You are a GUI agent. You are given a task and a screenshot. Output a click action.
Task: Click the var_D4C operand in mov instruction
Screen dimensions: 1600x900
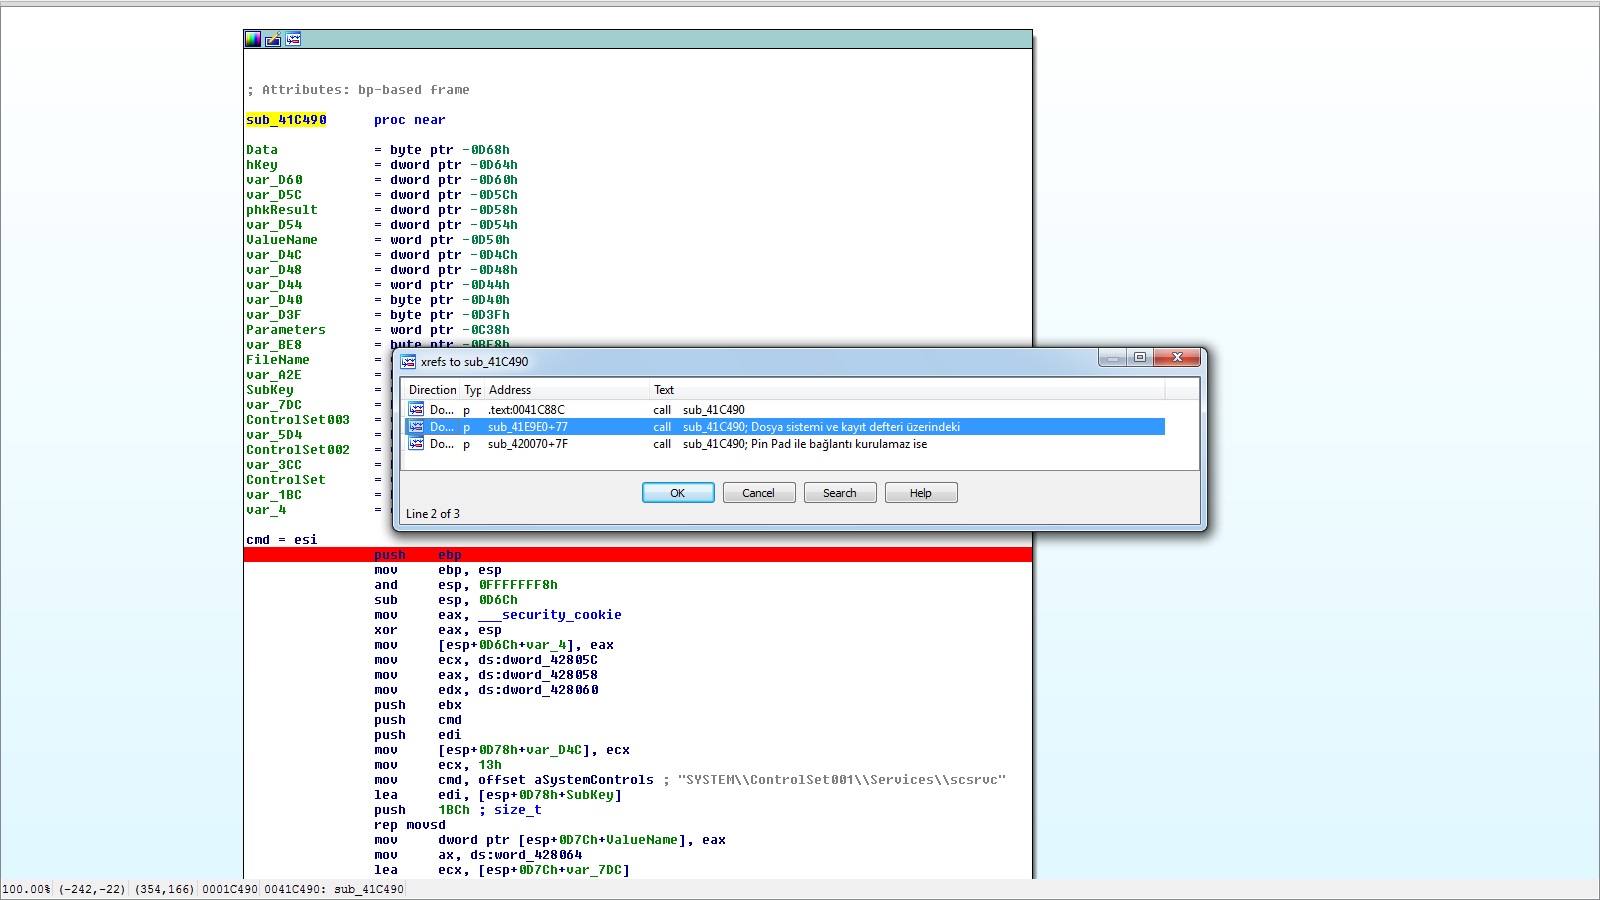554,750
